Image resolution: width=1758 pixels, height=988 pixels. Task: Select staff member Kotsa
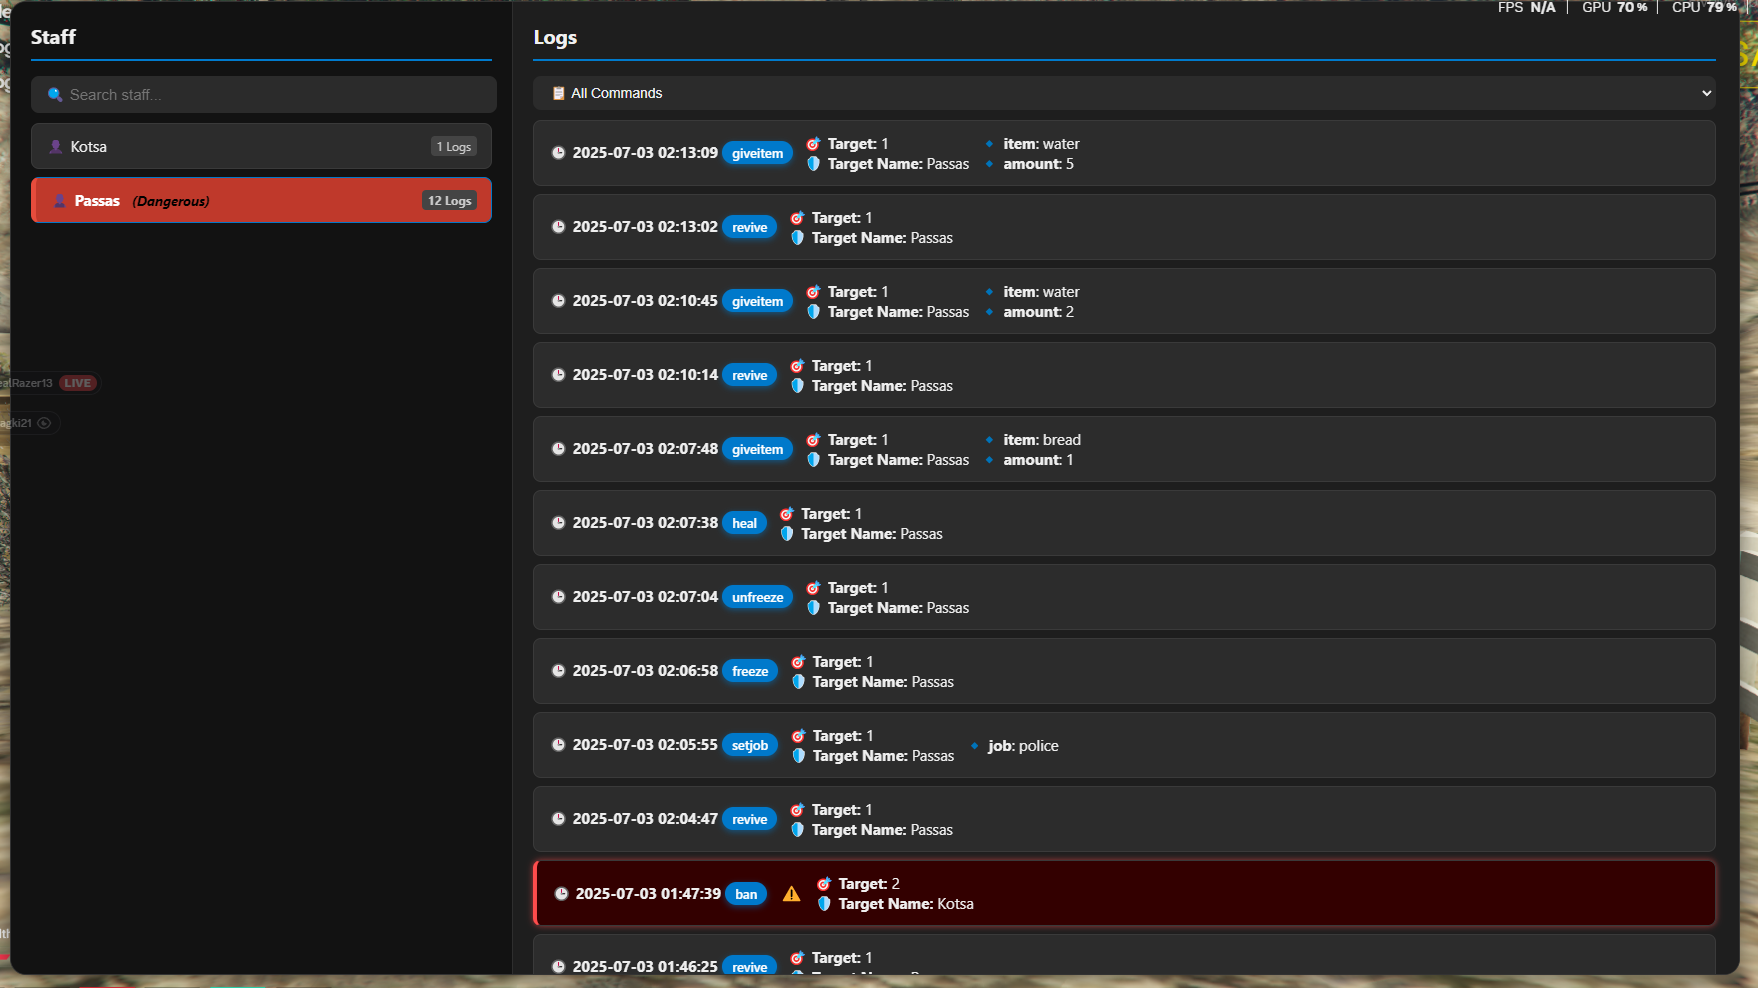[x=261, y=147]
